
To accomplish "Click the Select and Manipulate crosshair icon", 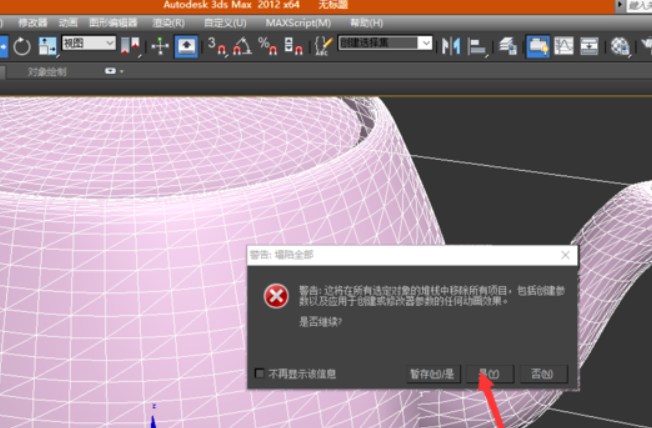I will [160, 46].
